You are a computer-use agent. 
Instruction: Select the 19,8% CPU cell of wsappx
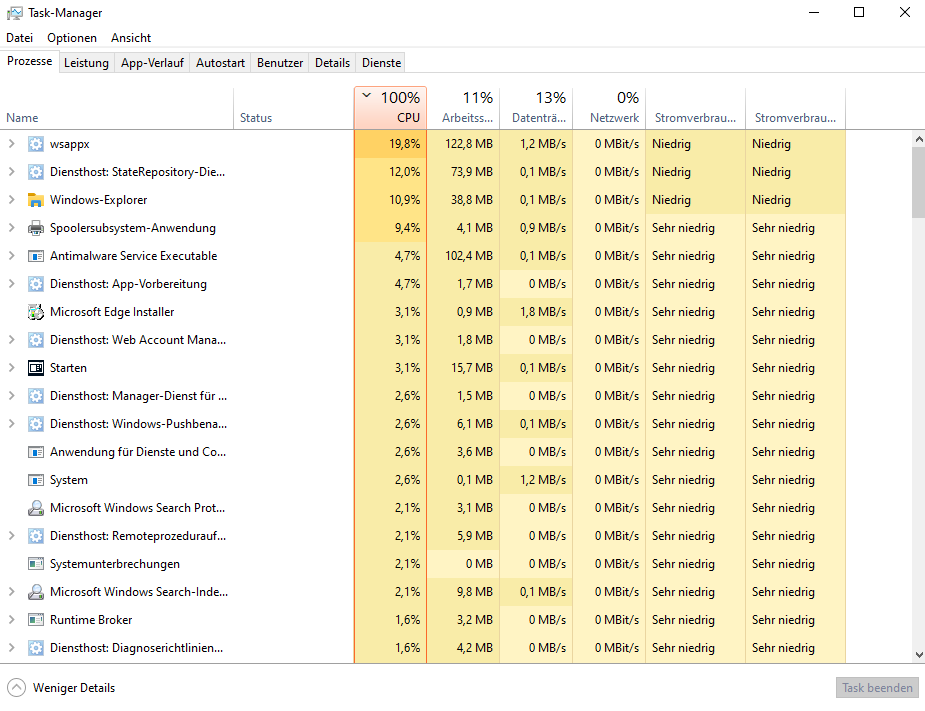pyautogui.click(x=391, y=144)
